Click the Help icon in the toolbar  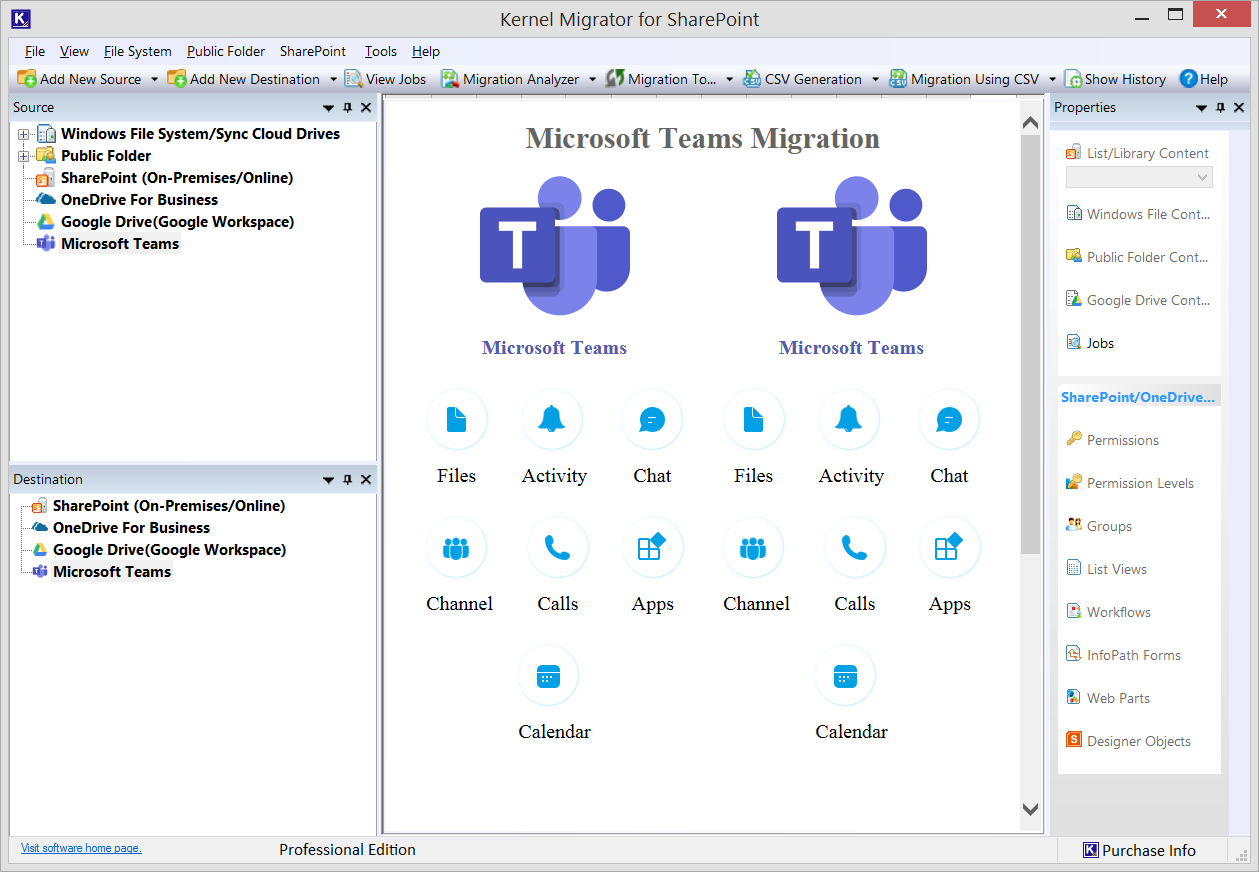click(x=1188, y=79)
